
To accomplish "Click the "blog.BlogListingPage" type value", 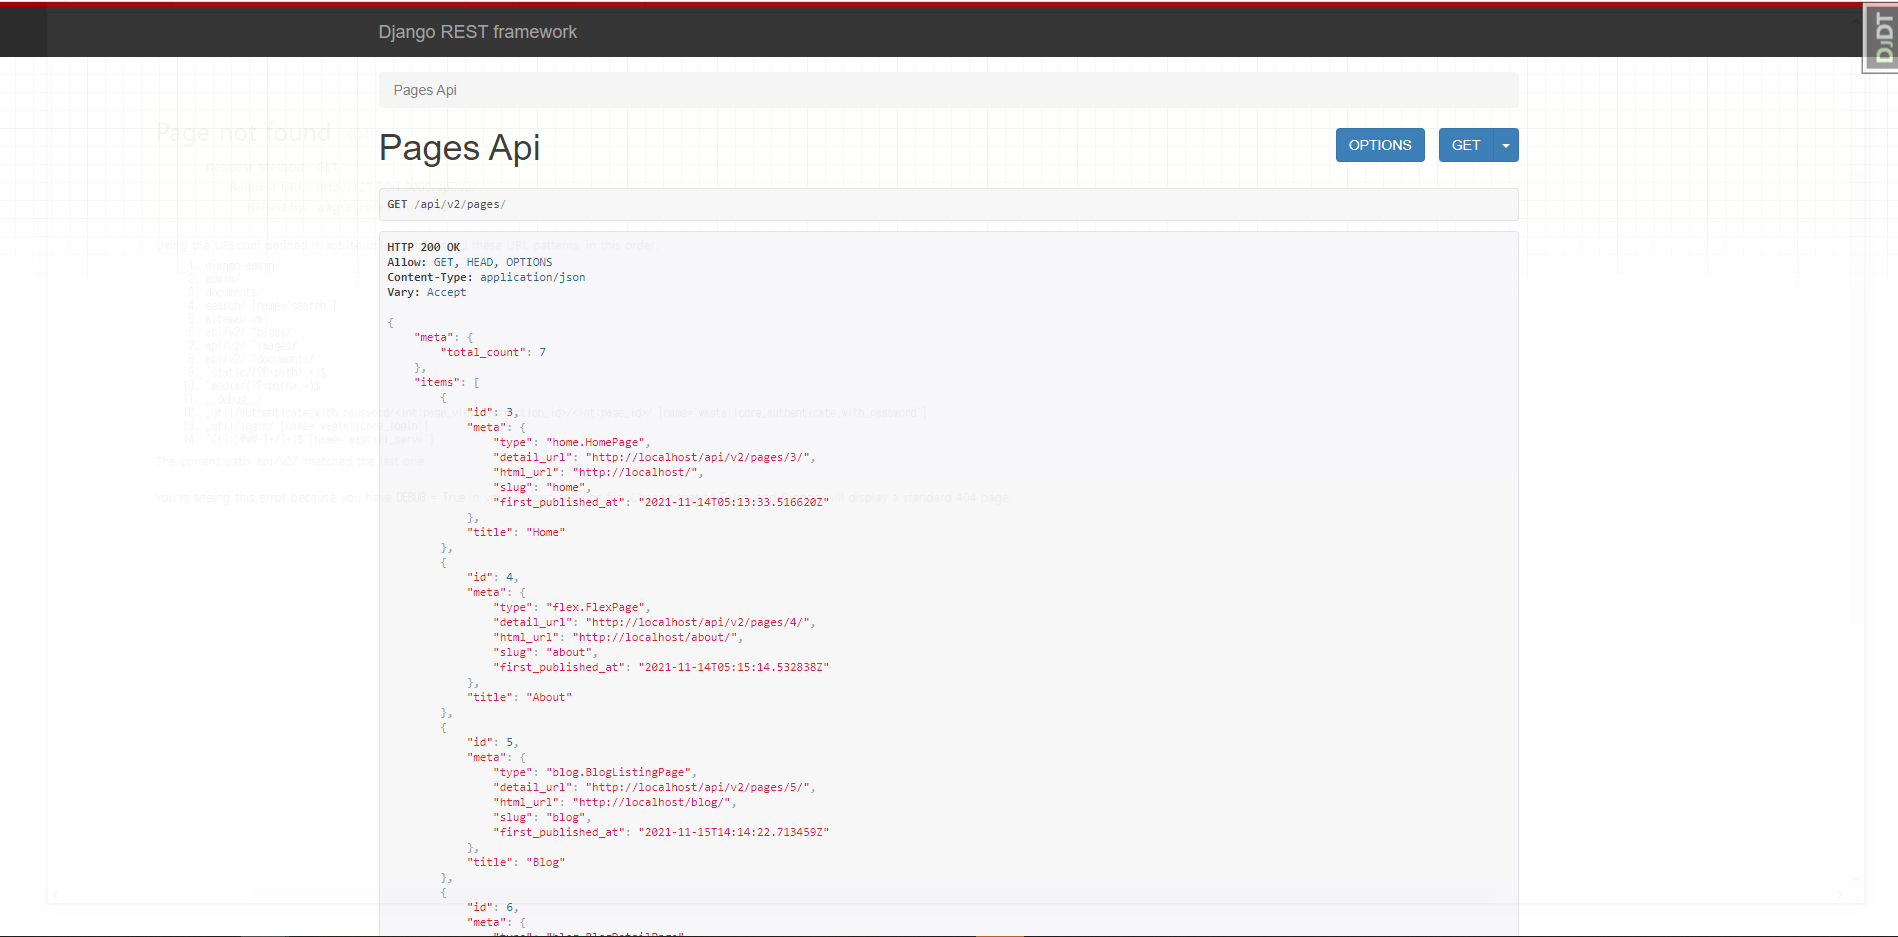I will click(x=618, y=772).
